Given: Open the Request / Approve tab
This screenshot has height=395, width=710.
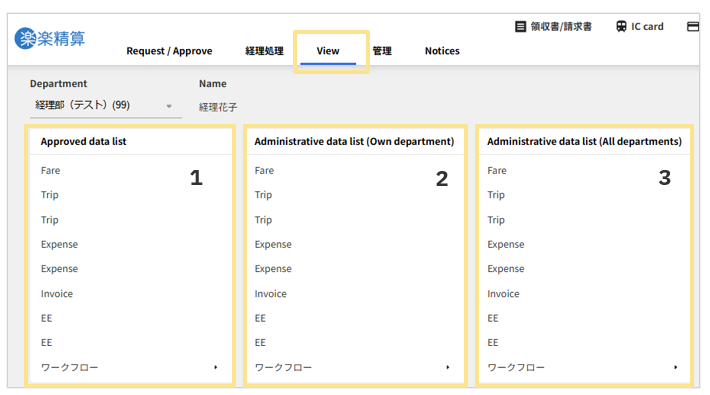Looking at the screenshot, I should coord(169,51).
